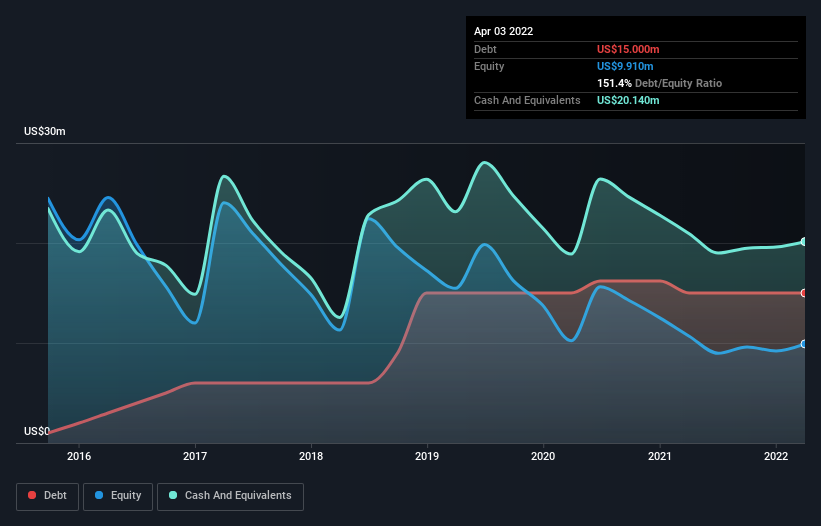Click the Debt label in tooltip
821x526 pixels.
coord(485,49)
